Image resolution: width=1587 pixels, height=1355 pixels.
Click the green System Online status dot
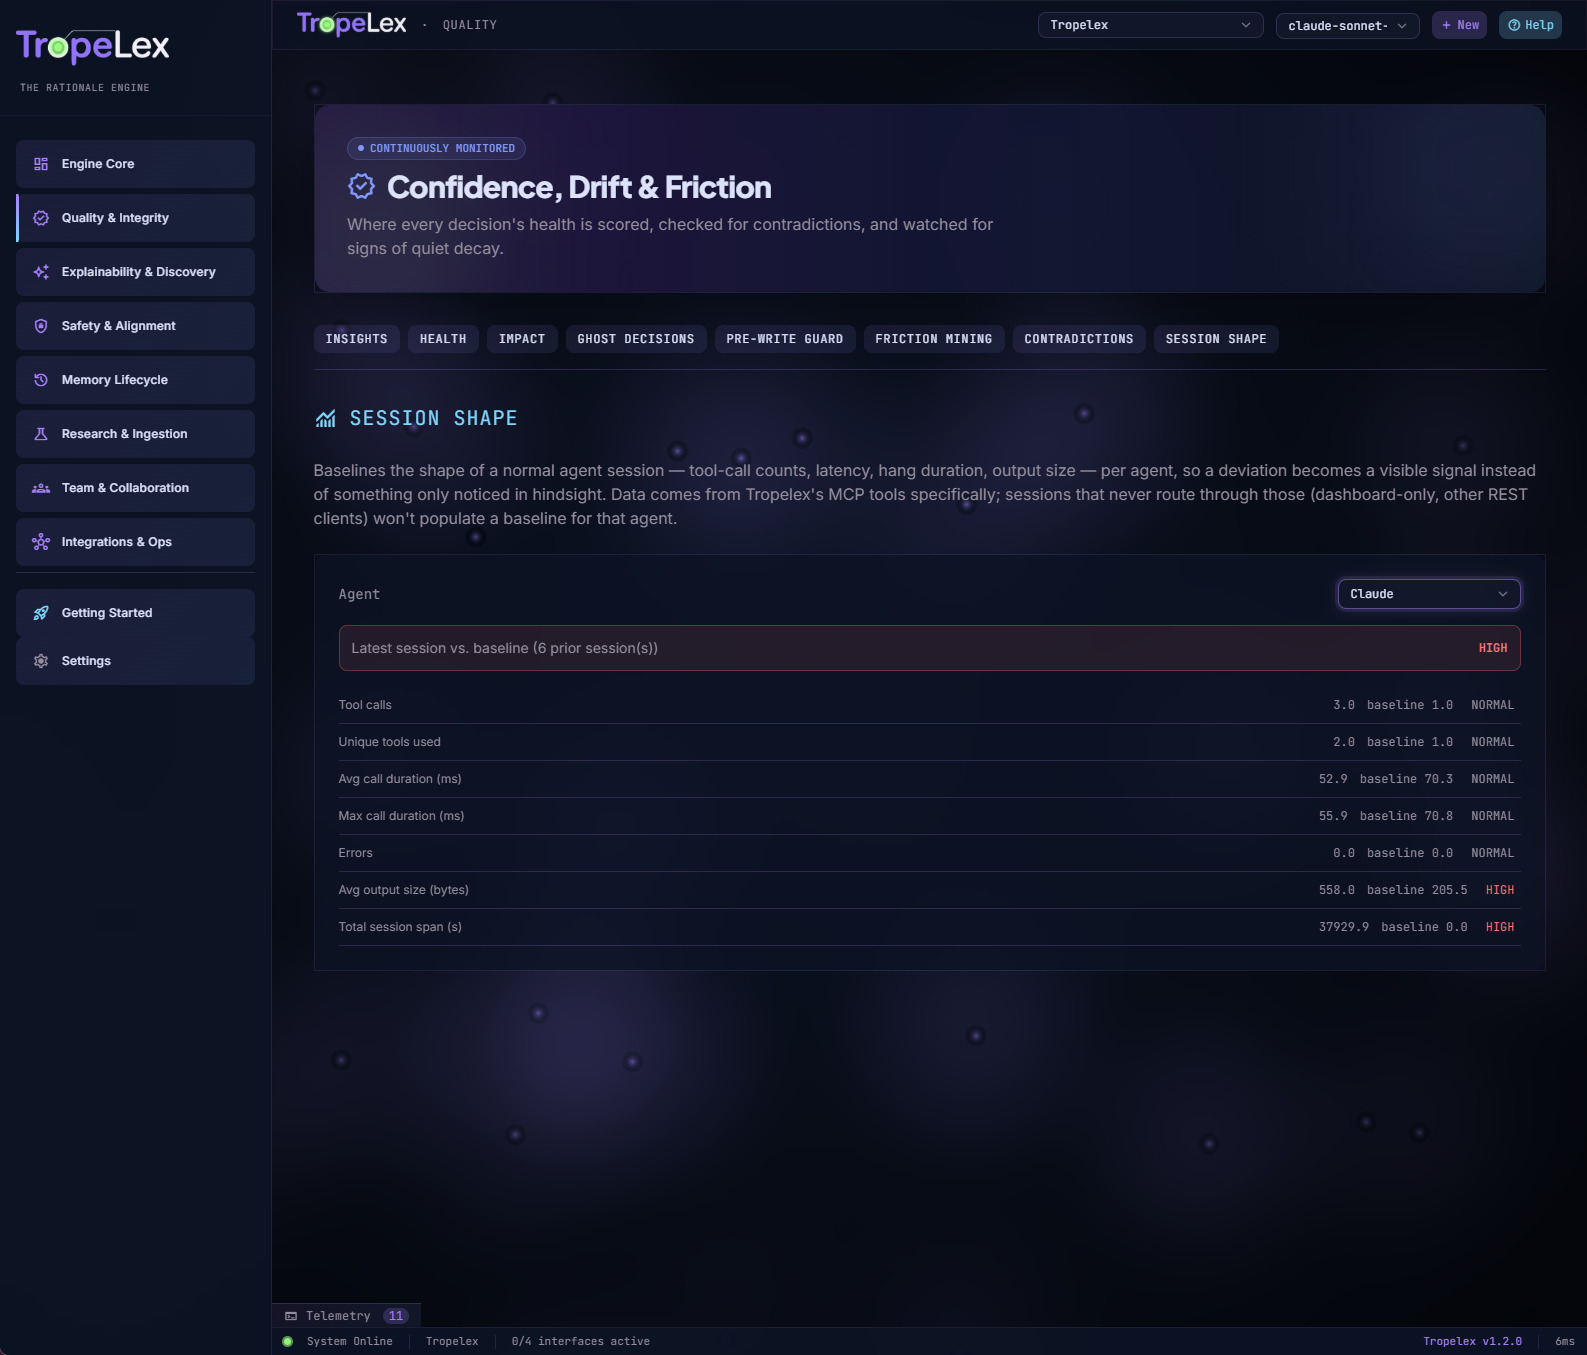[288, 1341]
